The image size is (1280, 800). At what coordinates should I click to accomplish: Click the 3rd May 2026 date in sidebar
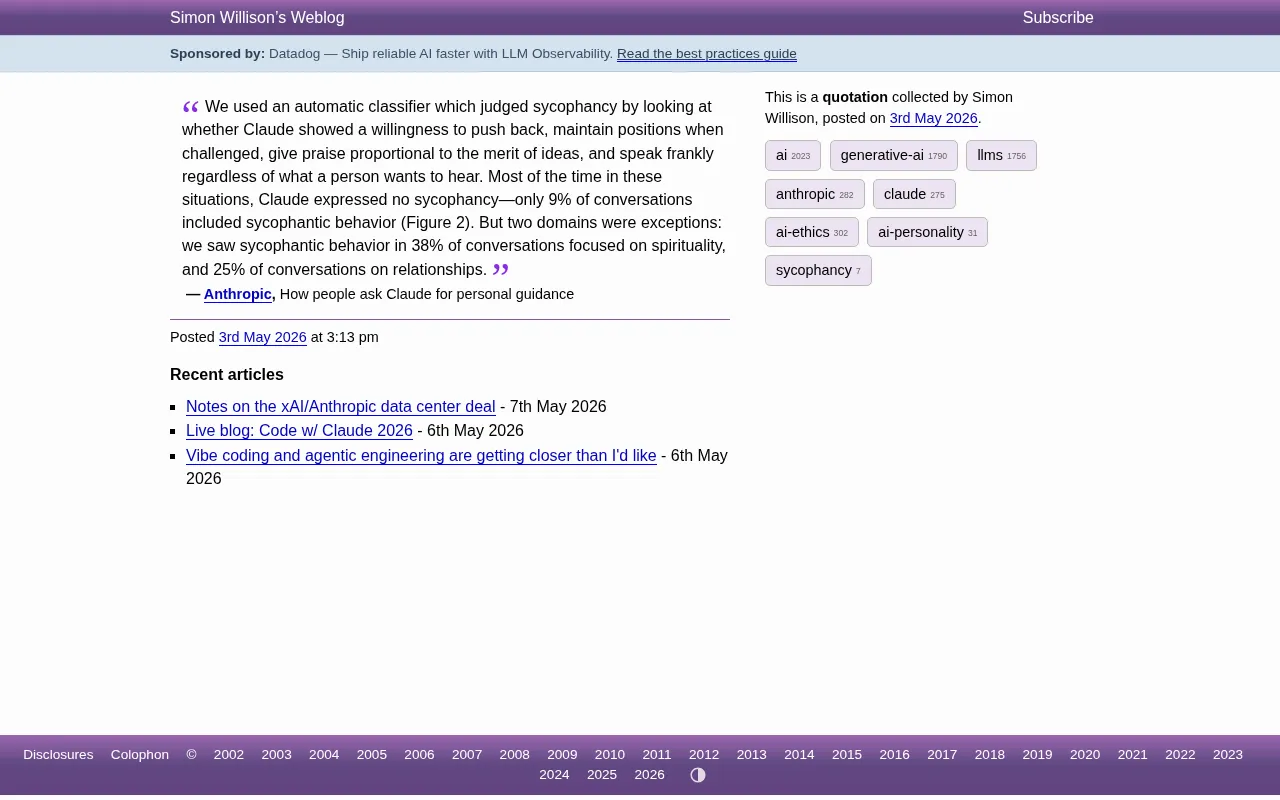pos(934,118)
